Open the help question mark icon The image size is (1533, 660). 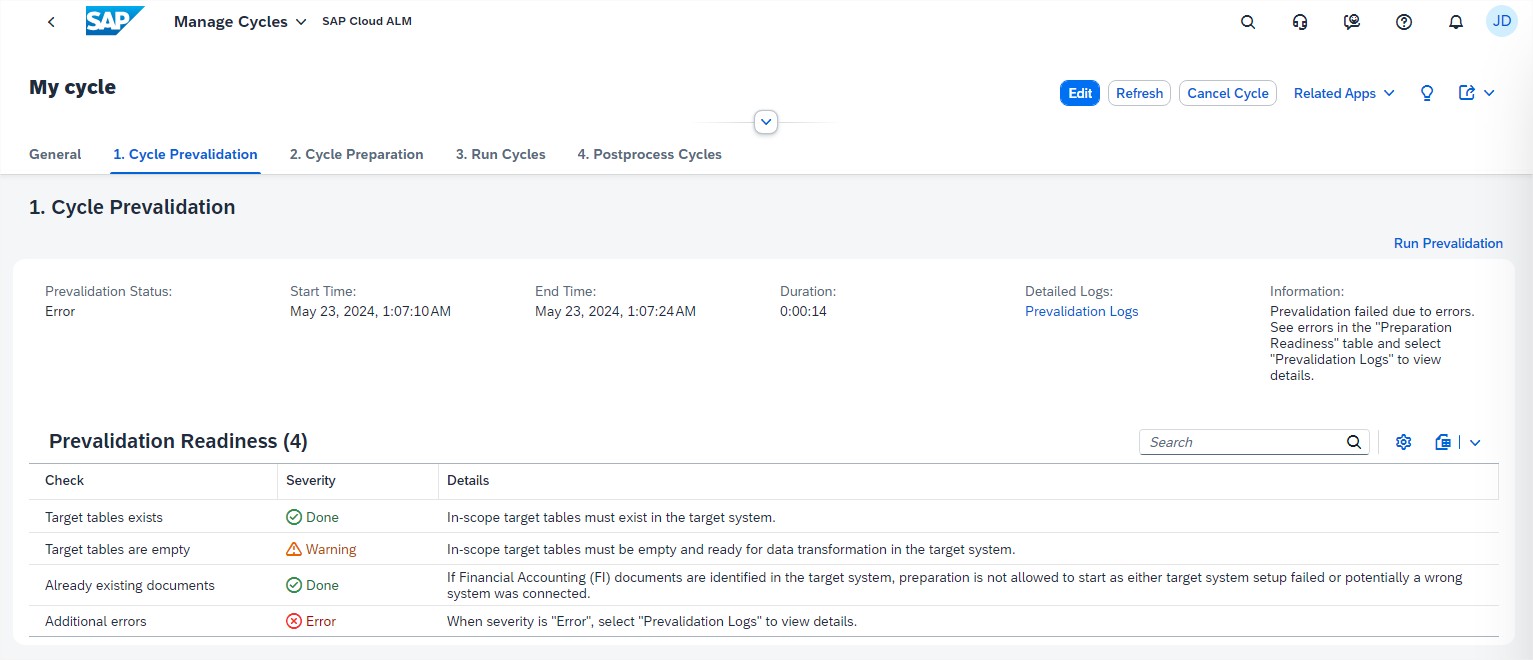pyautogui.click(x=1404, y=22)
